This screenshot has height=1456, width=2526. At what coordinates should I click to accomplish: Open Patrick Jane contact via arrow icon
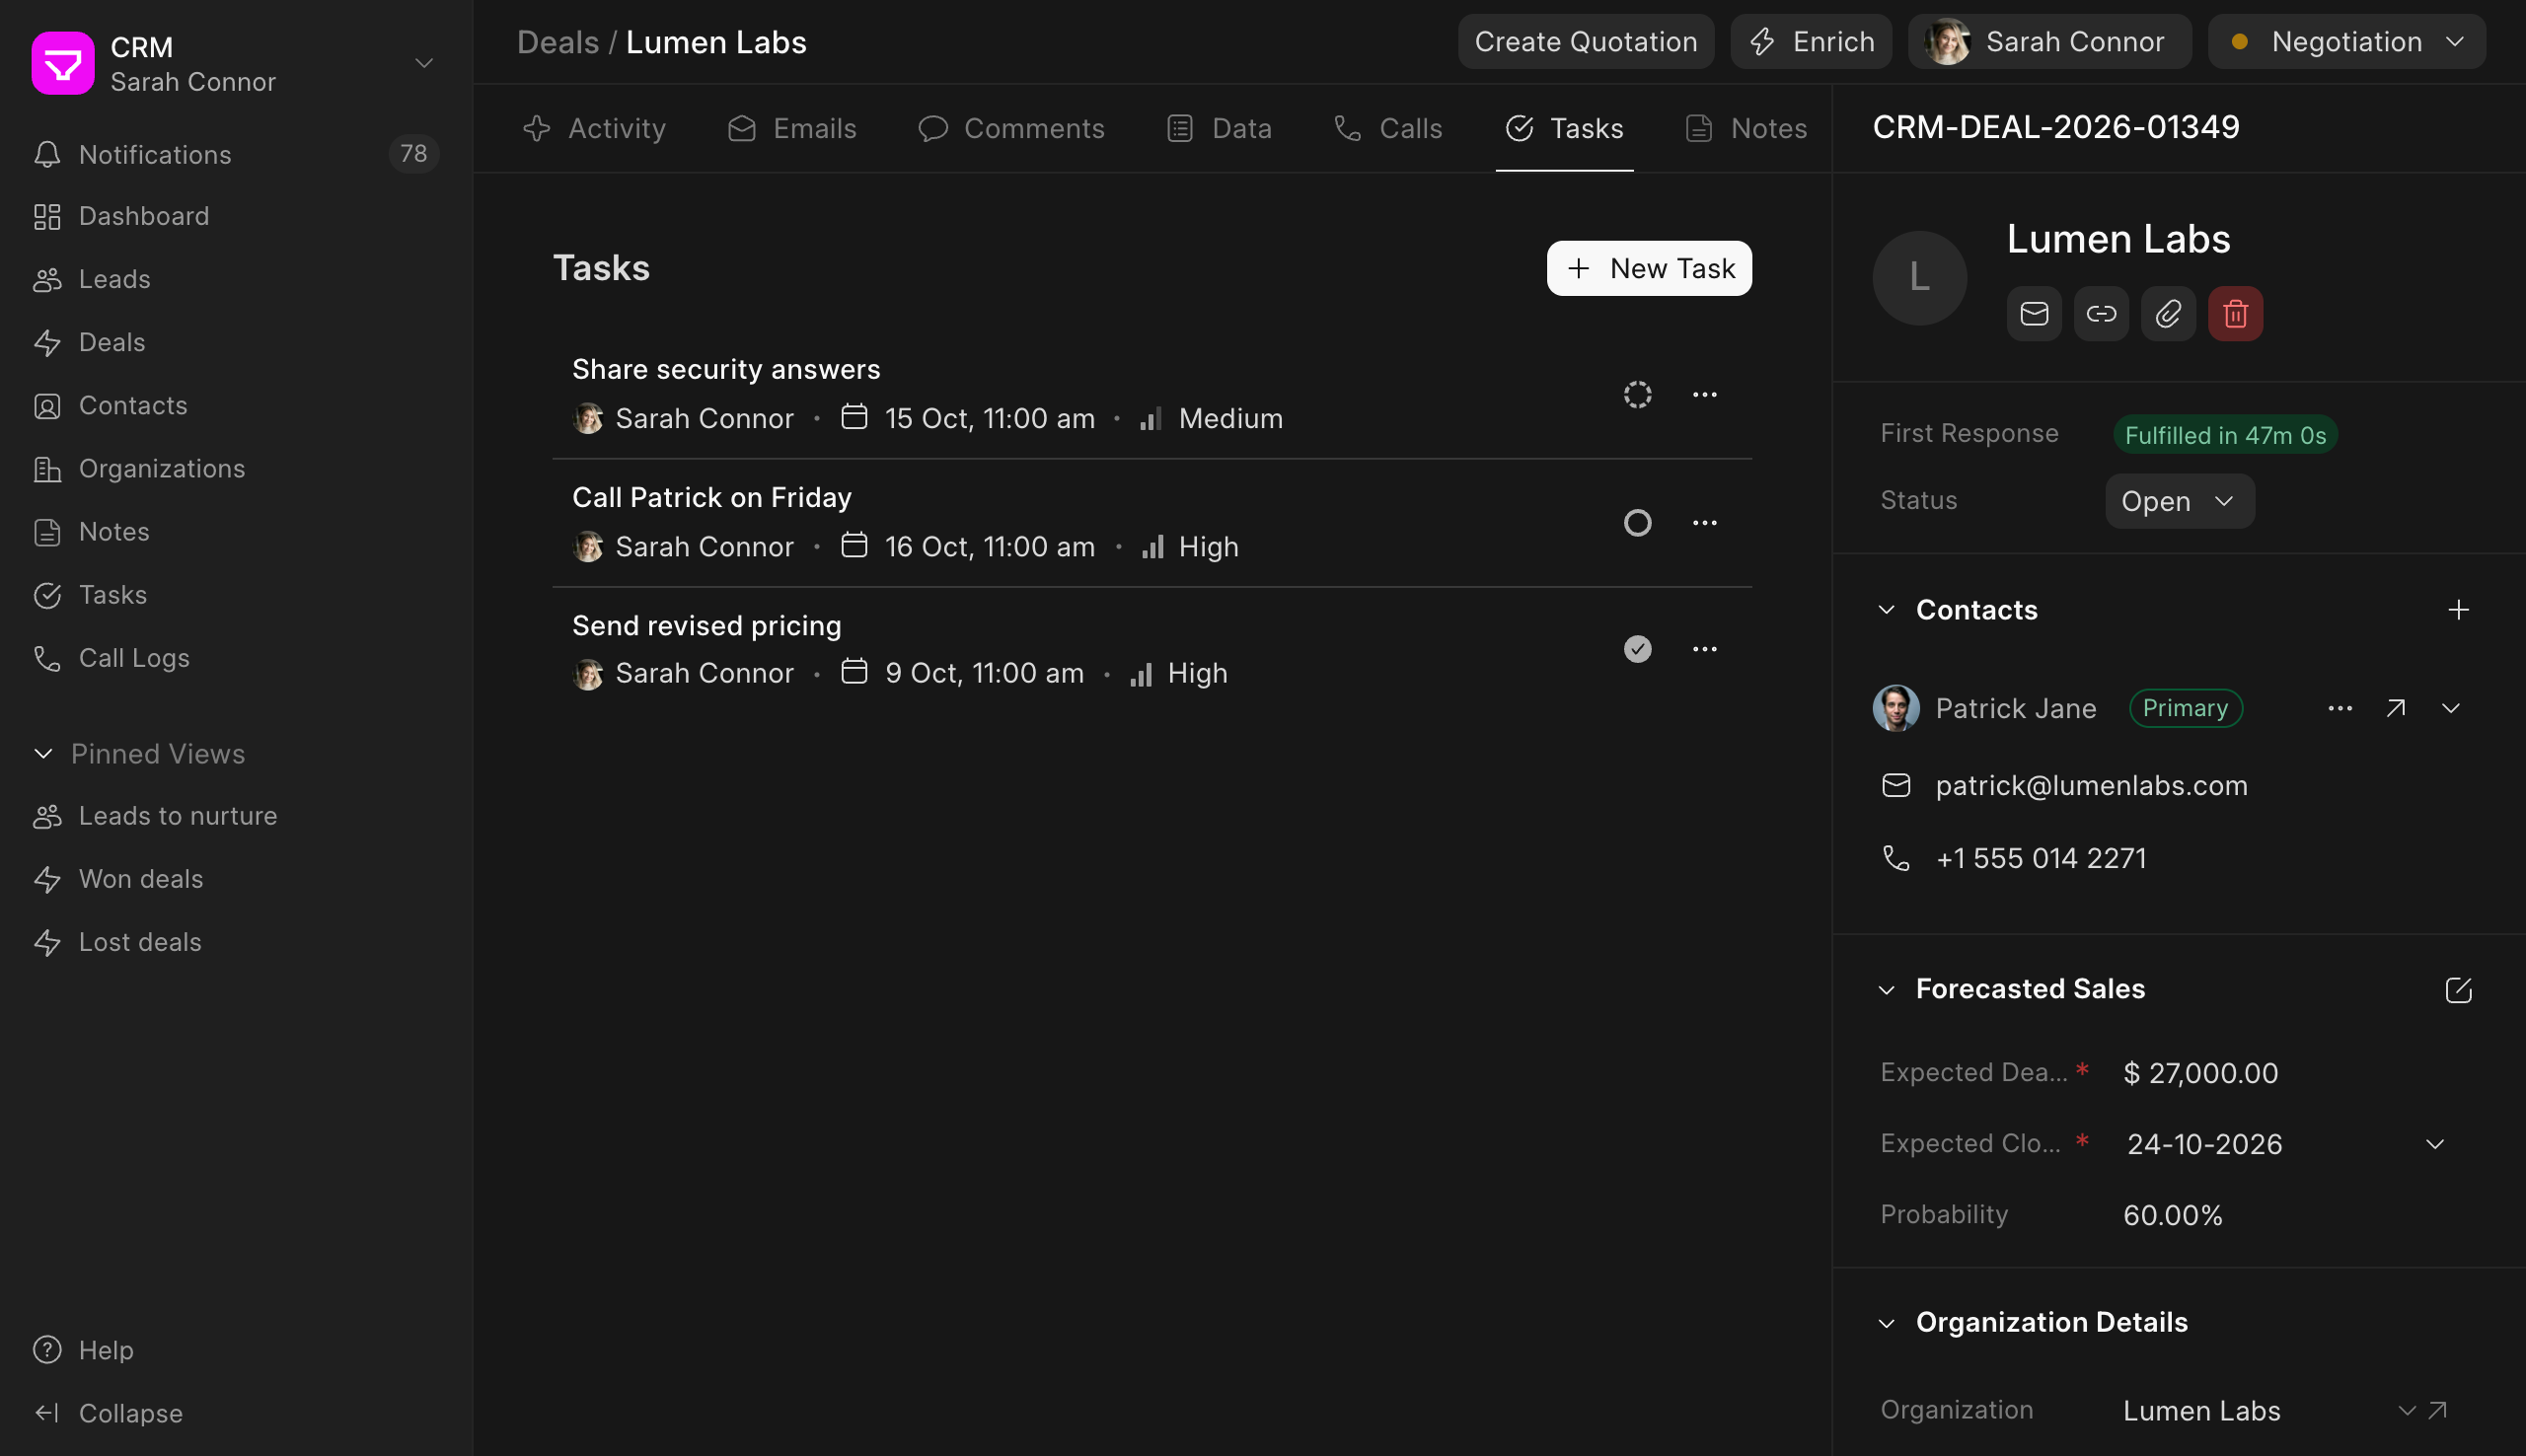(2395, 708)
